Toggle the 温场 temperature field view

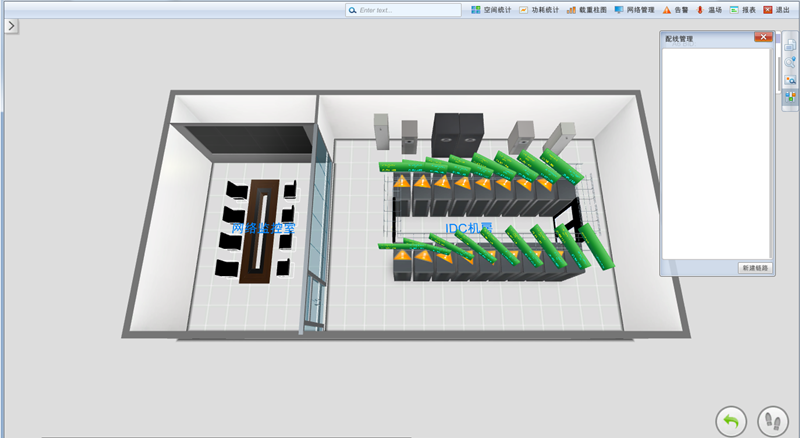[x=708, y=10]
